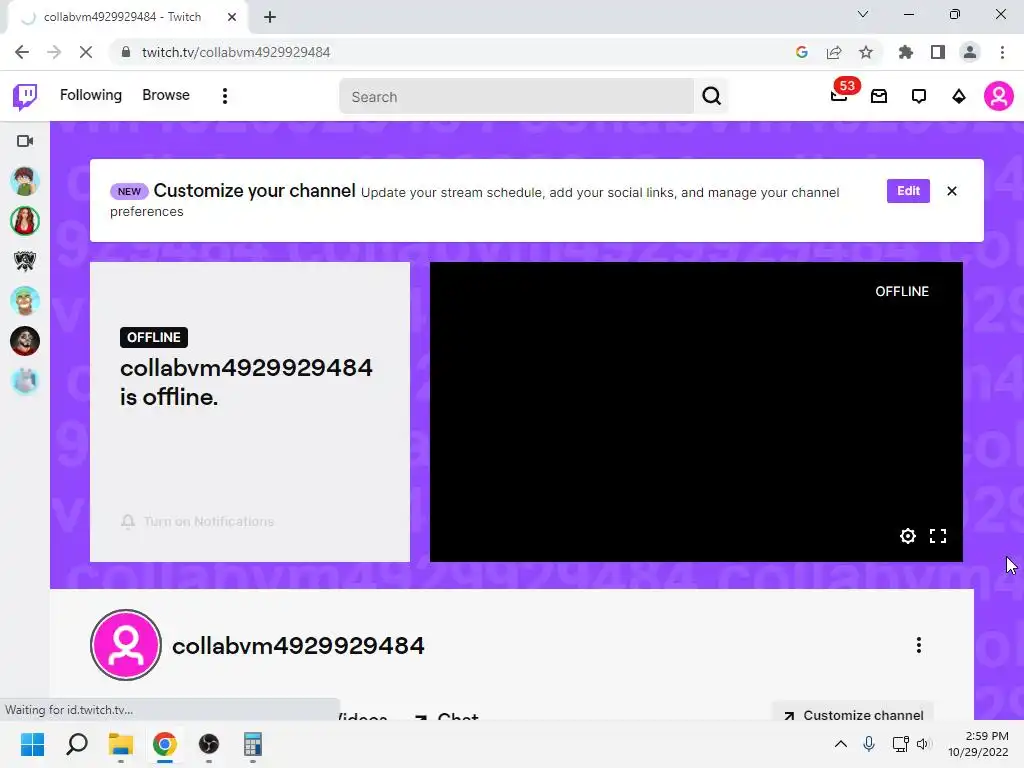Click the Edit button in Customize banner

(908, 191)
